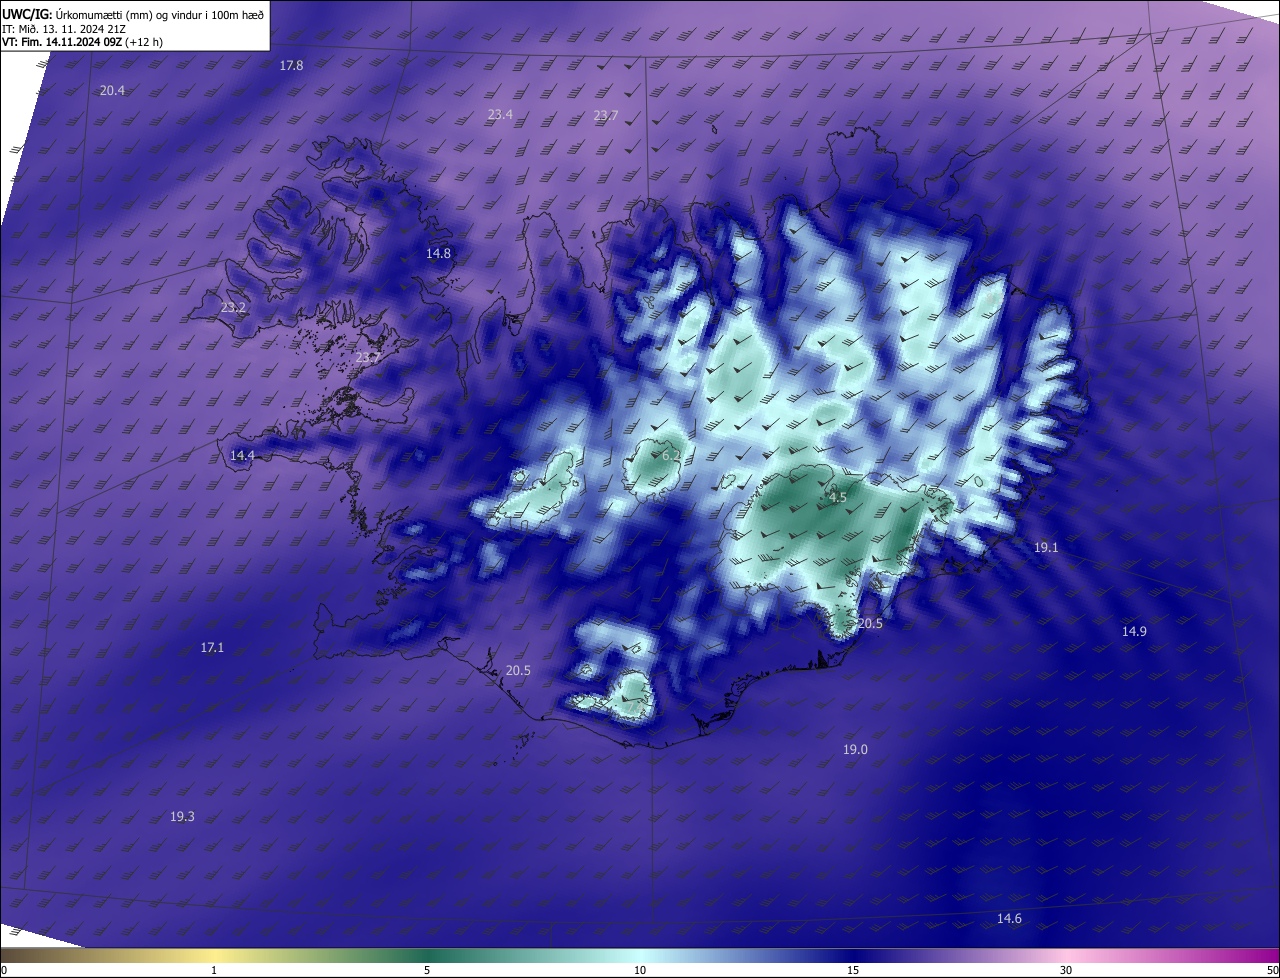
Task: Click the colorbar tick labeled 50
Action: pyautogui.click(x=1272, y=970)
